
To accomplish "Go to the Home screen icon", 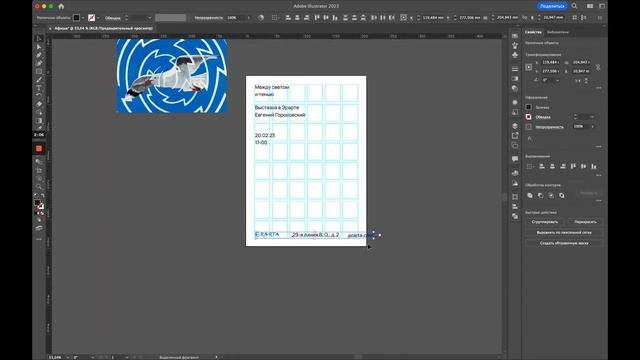I will point(61,6).
